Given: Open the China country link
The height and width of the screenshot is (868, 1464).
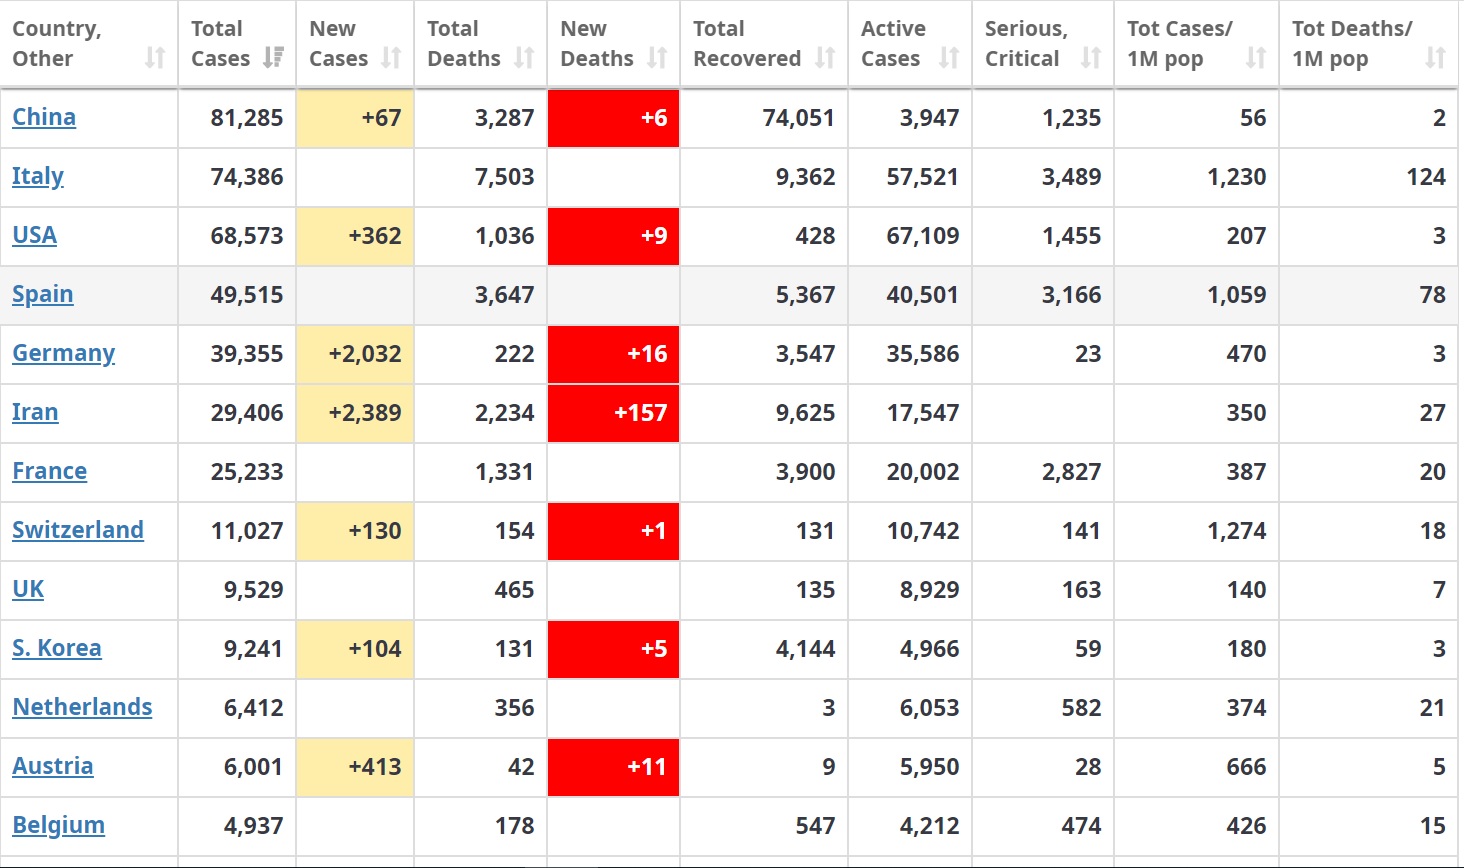Looking at the screenshot, I should coord(44,118).
